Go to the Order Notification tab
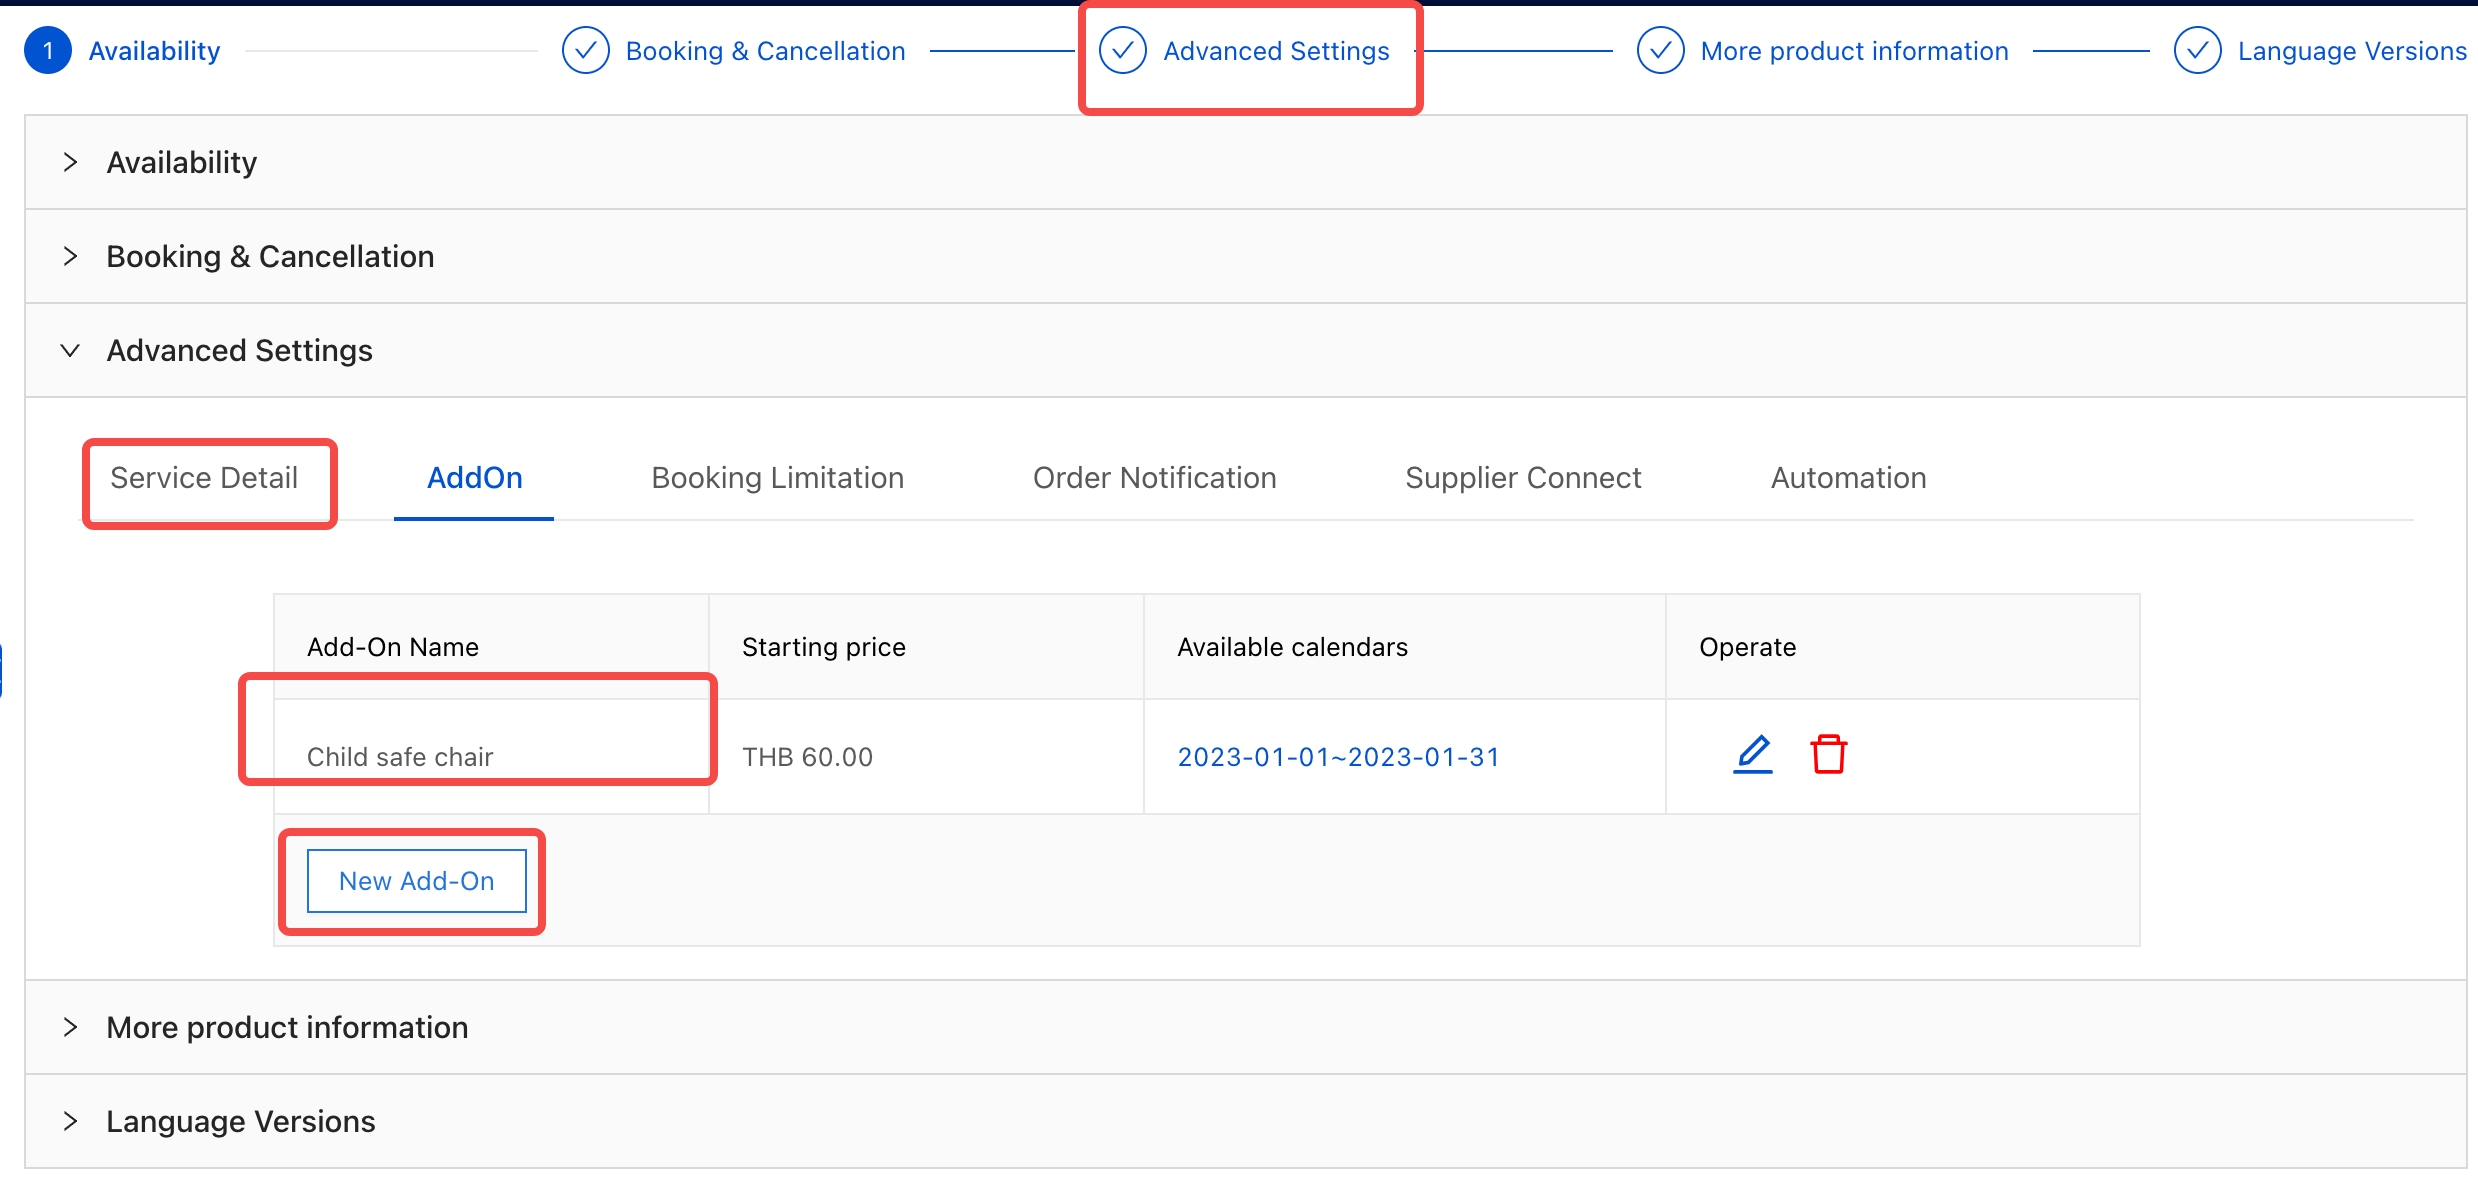Viewport: 2478px width, 1192px height. click(1154, 478)
